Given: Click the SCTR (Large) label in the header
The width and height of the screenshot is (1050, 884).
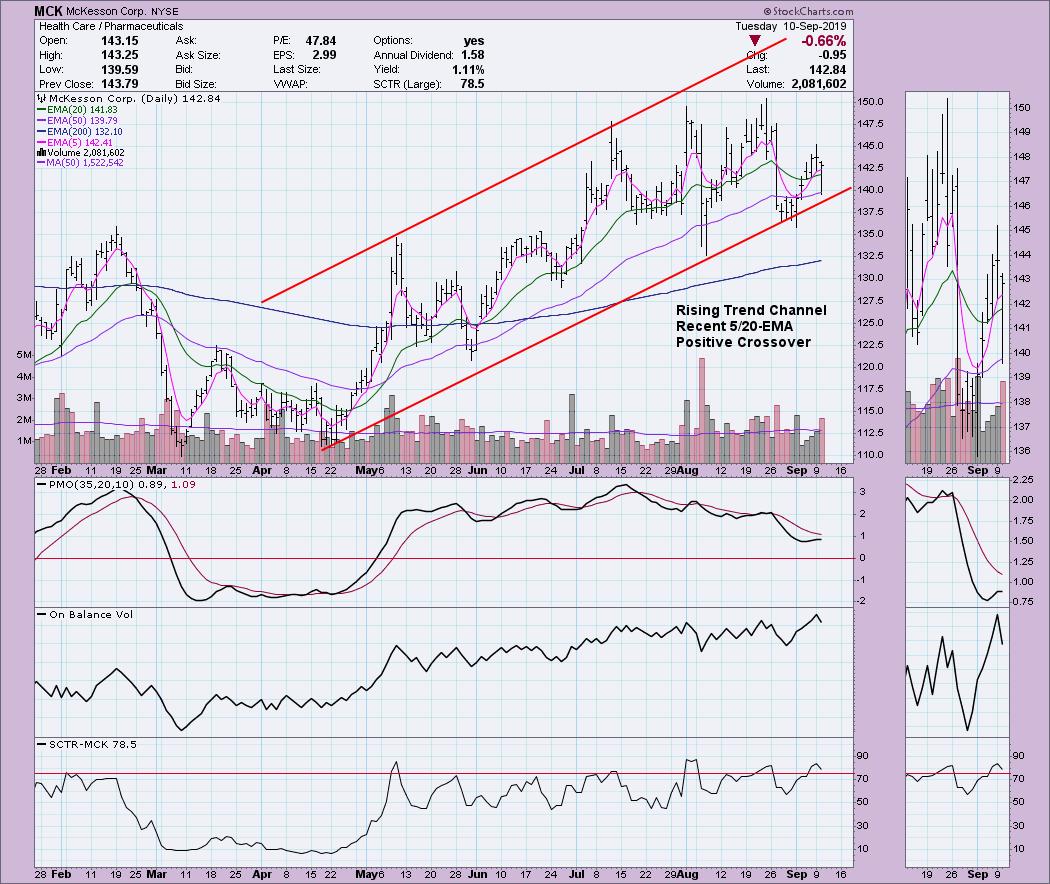Looking at the screenshot, I should coord(407,84).
